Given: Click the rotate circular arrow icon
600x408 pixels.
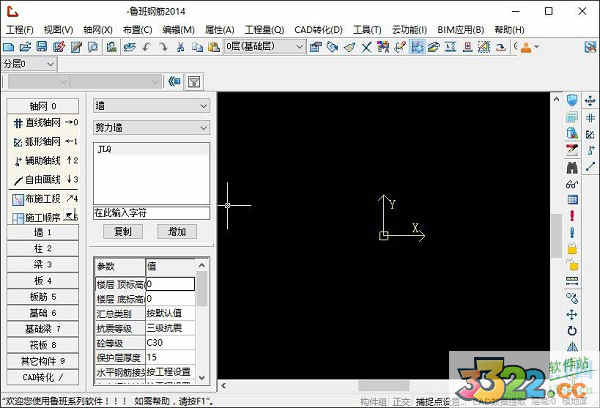Looking at the screenshot, I should coord(572,331).
